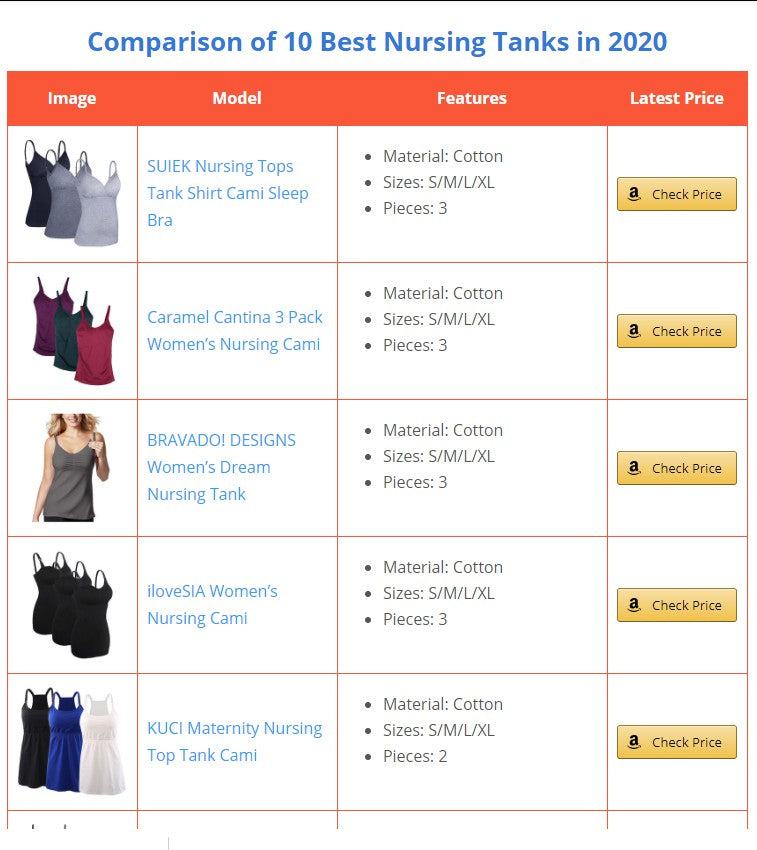Check Price for iloveSIA nursing cami
The image size is (757, 850).
point(677,605)
